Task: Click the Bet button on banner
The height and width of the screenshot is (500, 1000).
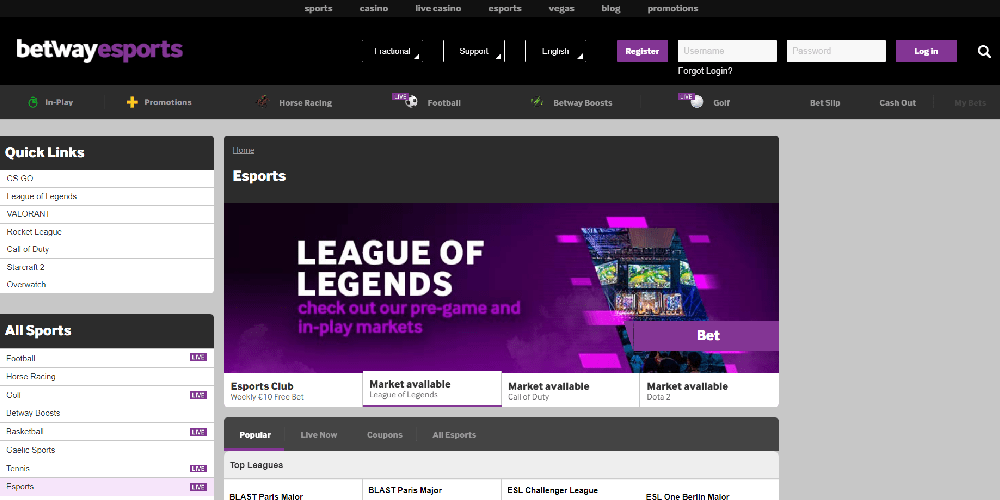Action: 707,336
